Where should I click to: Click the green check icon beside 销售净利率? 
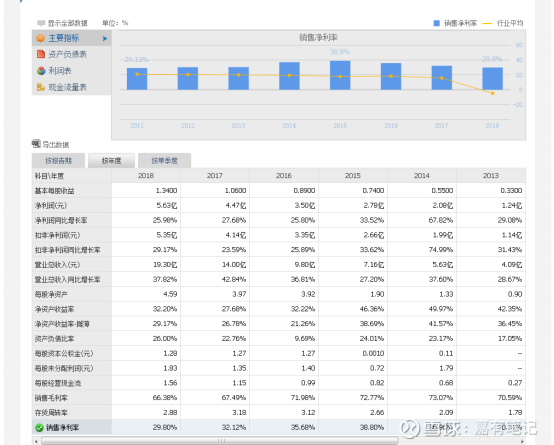point(40,428)
